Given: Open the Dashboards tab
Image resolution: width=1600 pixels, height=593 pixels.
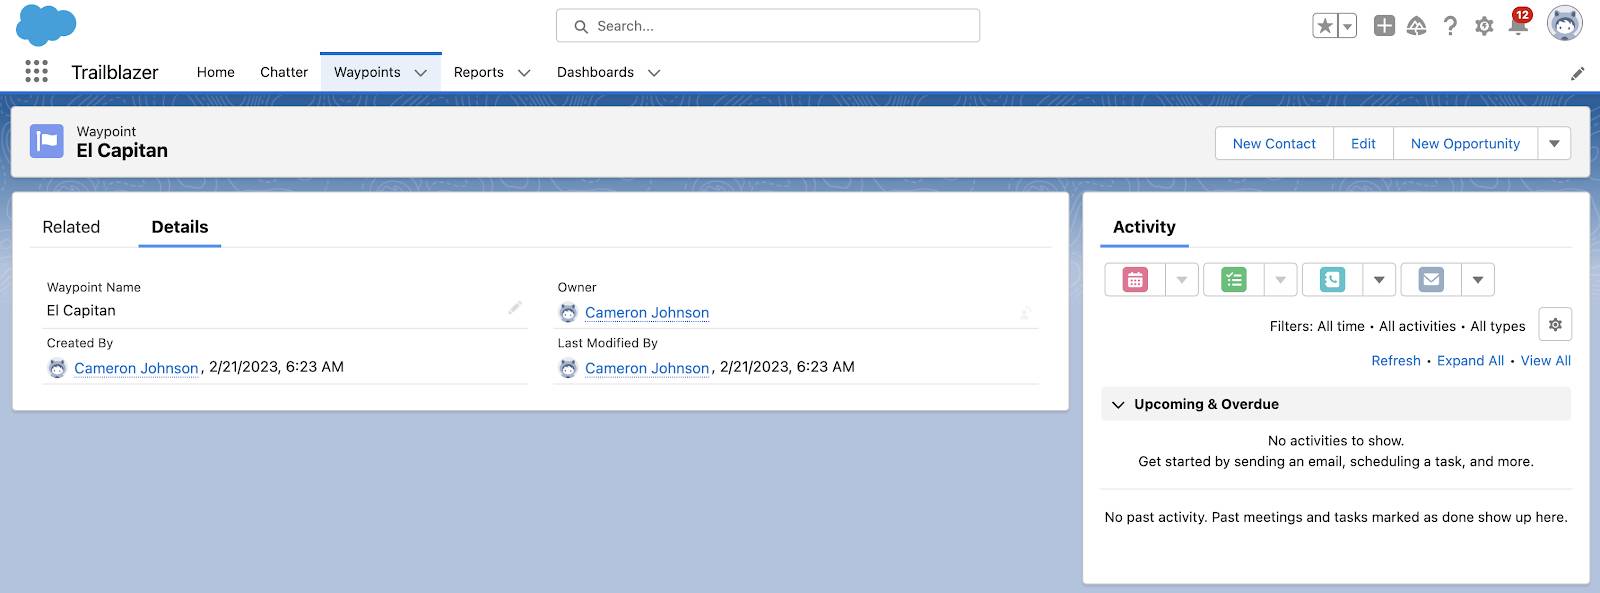Looking at the screenshot, I should point(595,72).
